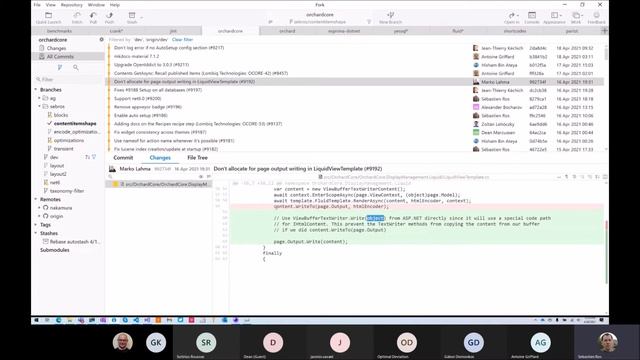Screen dimensions: 640x360
Task: Collapse the Stashes section
Action: (36, 233)
